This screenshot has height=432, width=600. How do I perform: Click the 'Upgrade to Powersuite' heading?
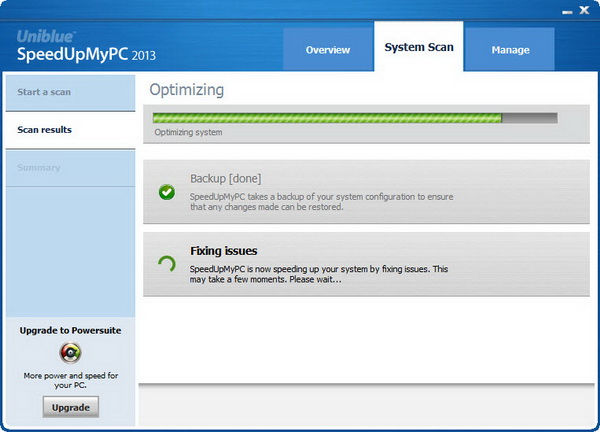point(70,330)
